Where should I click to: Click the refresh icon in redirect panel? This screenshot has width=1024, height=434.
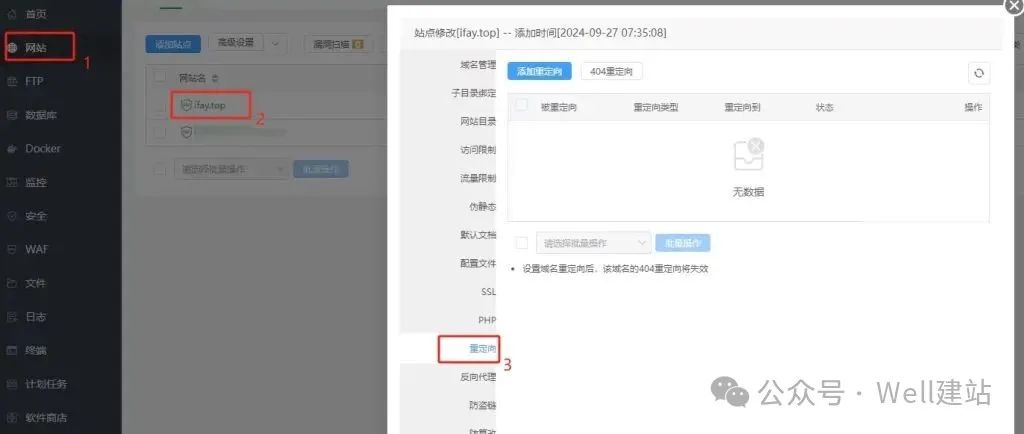pos(978,73)
